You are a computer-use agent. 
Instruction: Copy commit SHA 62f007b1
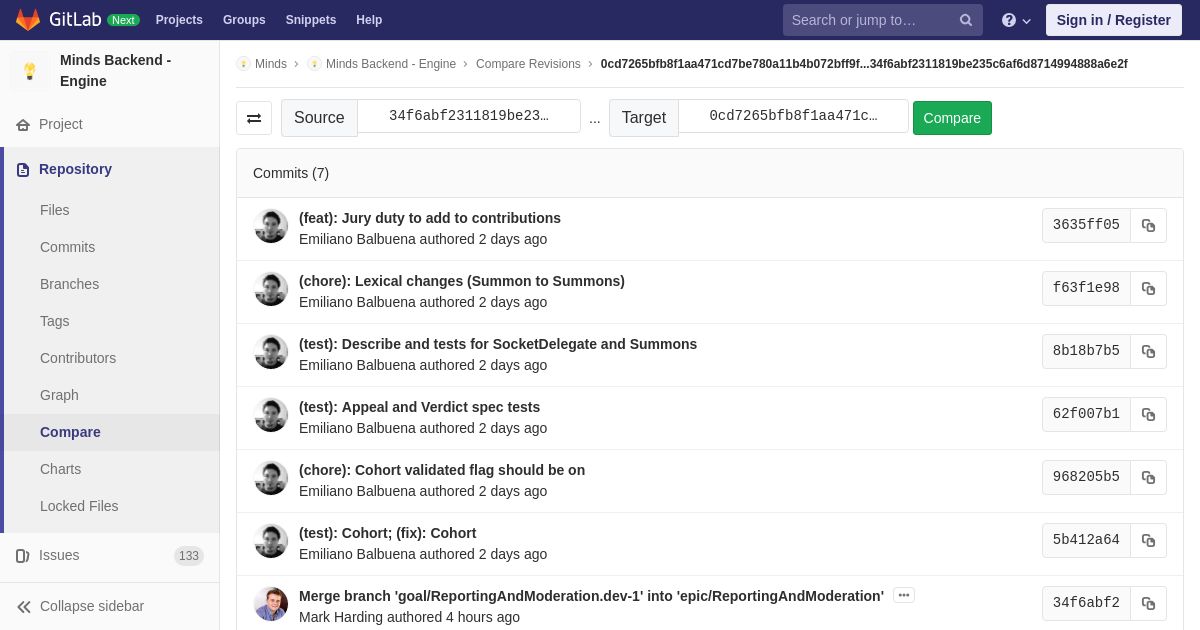[1148, 414]
